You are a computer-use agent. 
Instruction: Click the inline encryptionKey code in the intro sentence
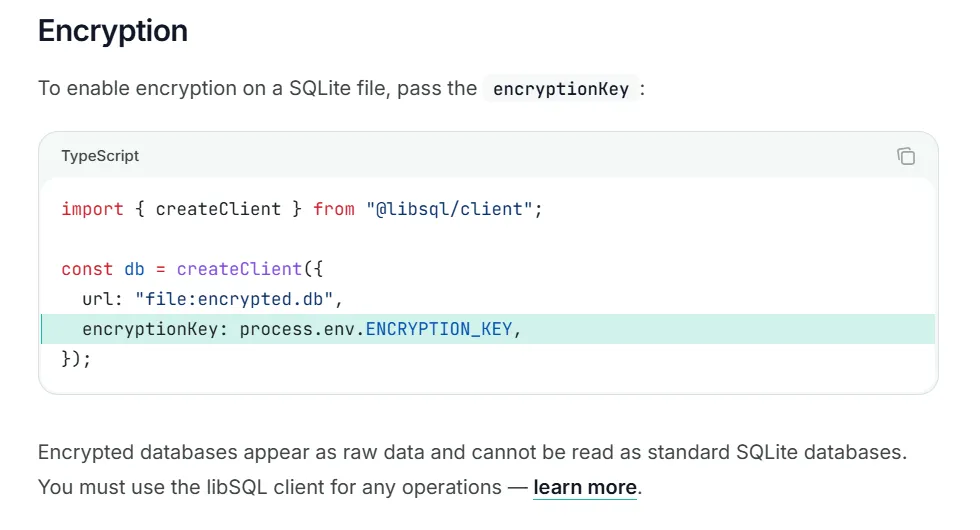coord(561,89)
